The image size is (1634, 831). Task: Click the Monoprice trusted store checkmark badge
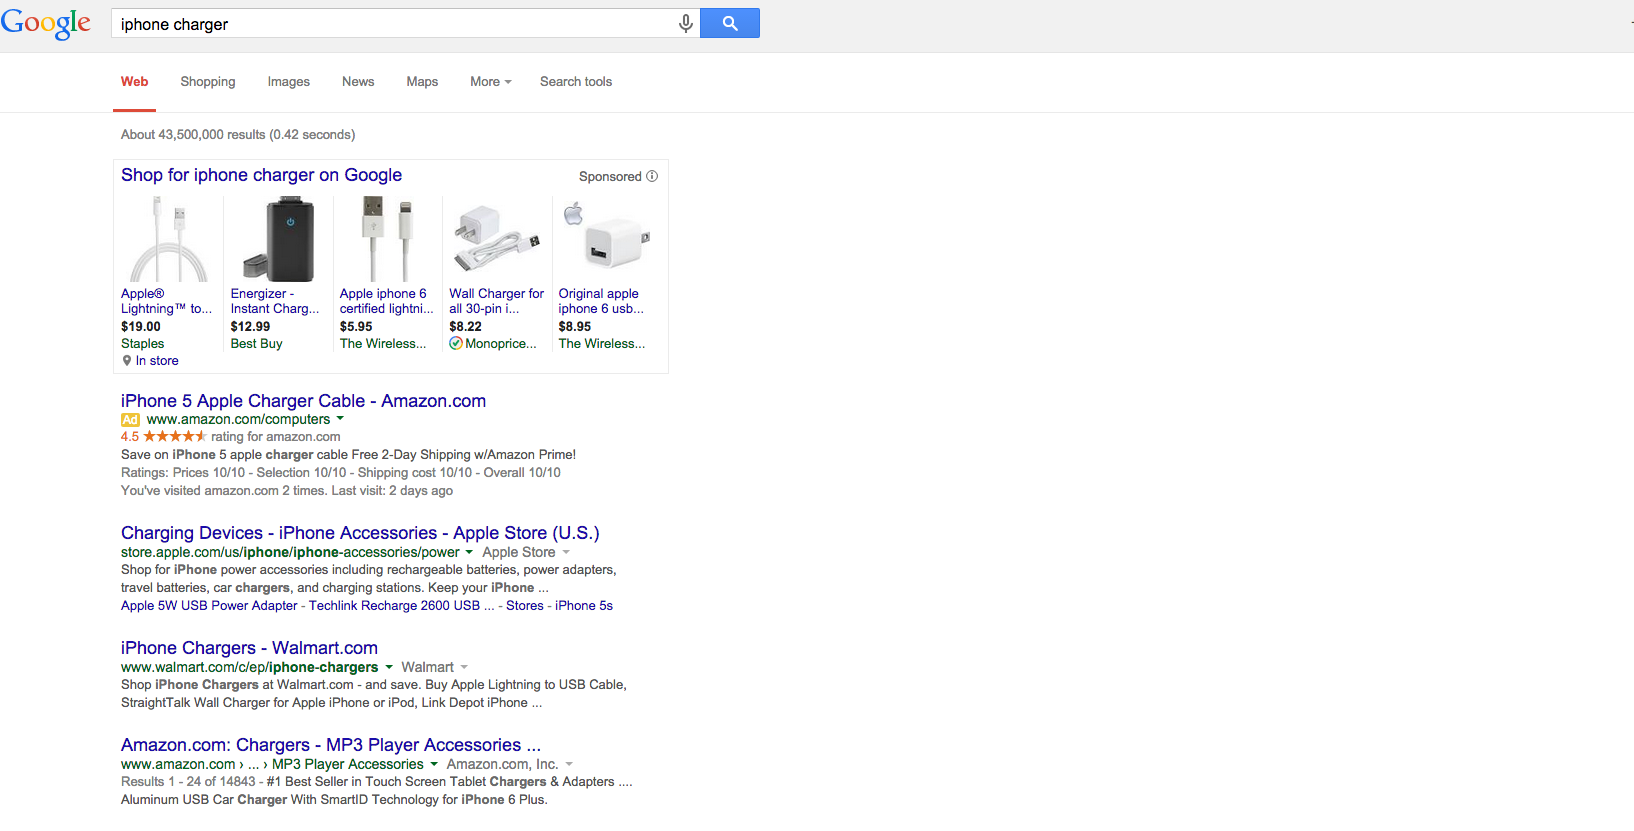coord(456,343)
